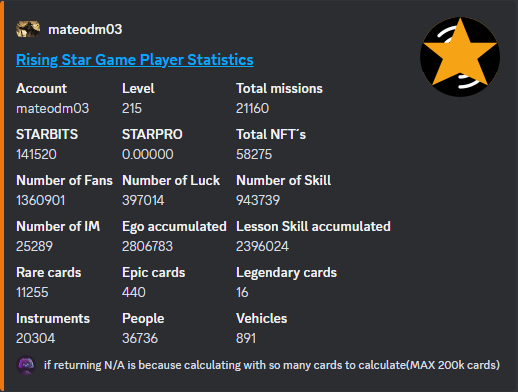Screen dimensions: 518x392
Task: Select the Ego accumulated value 2806783
Action: 147,246
